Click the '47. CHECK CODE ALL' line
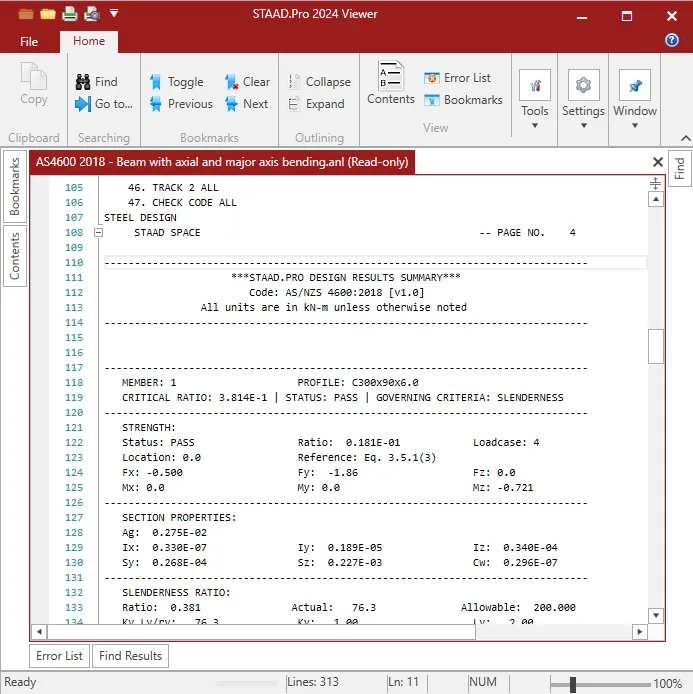Image resolution: width=693 pixels, height=694 pixels. point(182,202)
